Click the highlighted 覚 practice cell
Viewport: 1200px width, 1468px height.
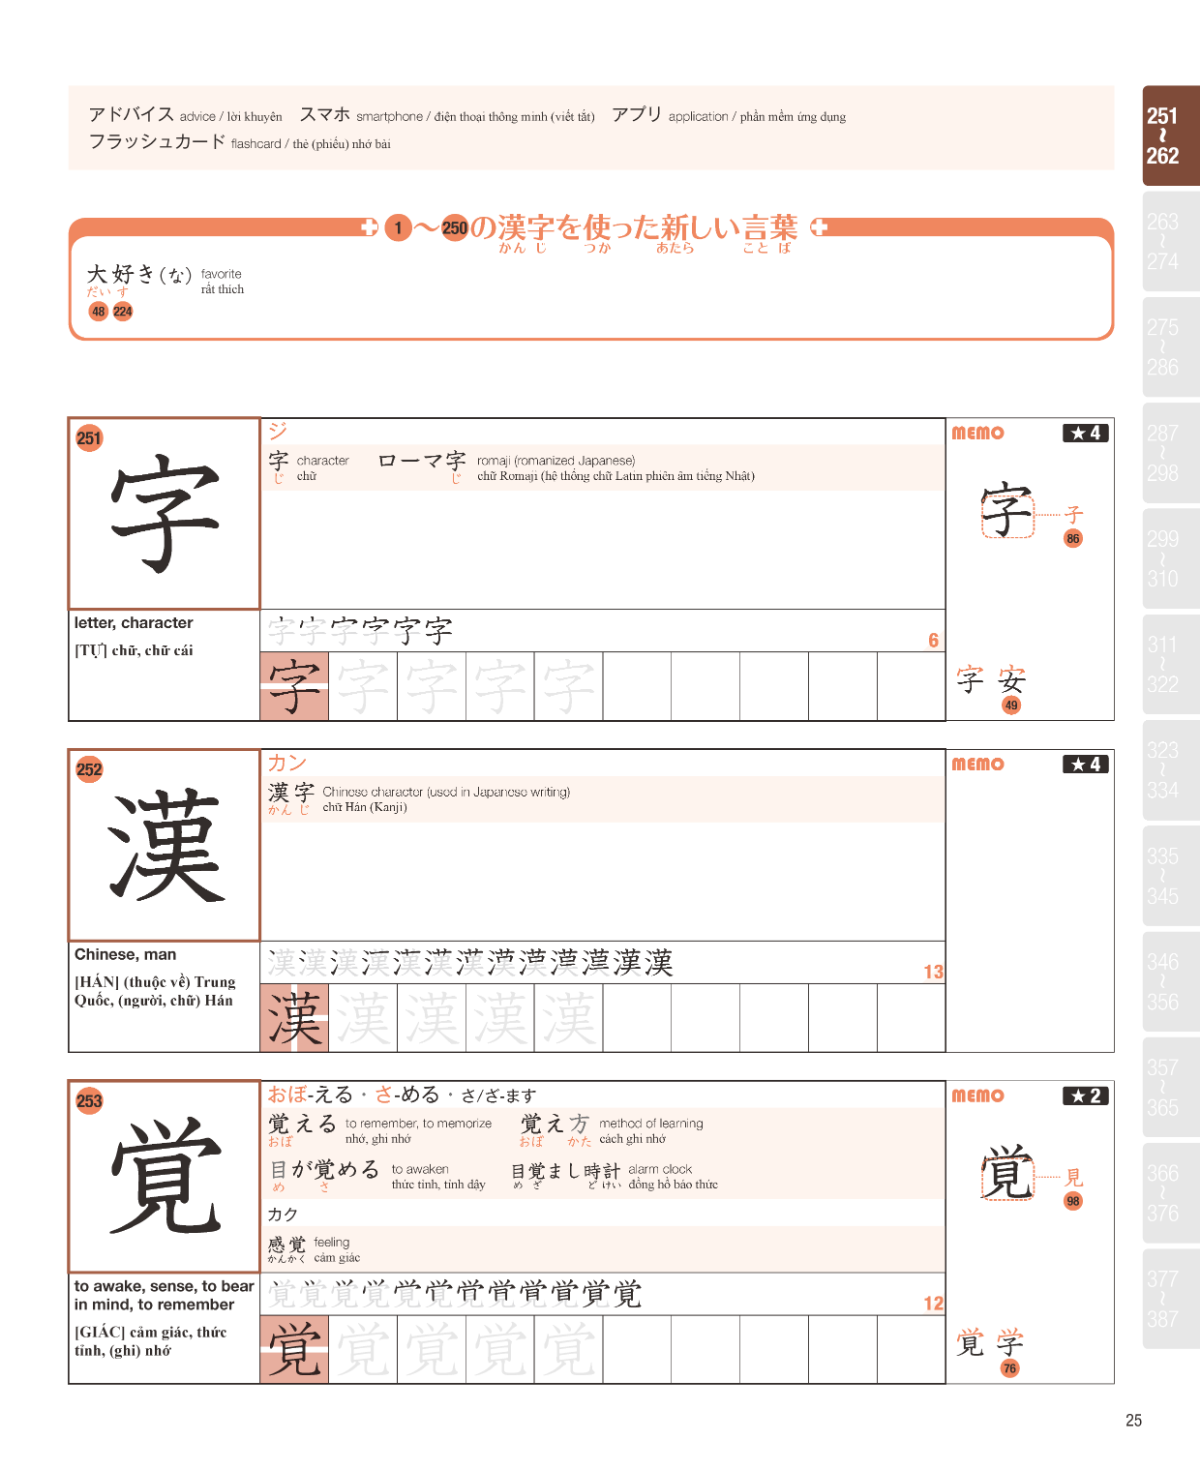pos(294,1349)
